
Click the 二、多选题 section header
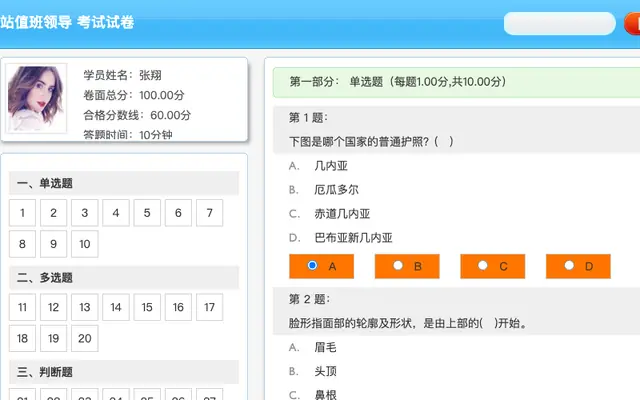coord(124,278)
